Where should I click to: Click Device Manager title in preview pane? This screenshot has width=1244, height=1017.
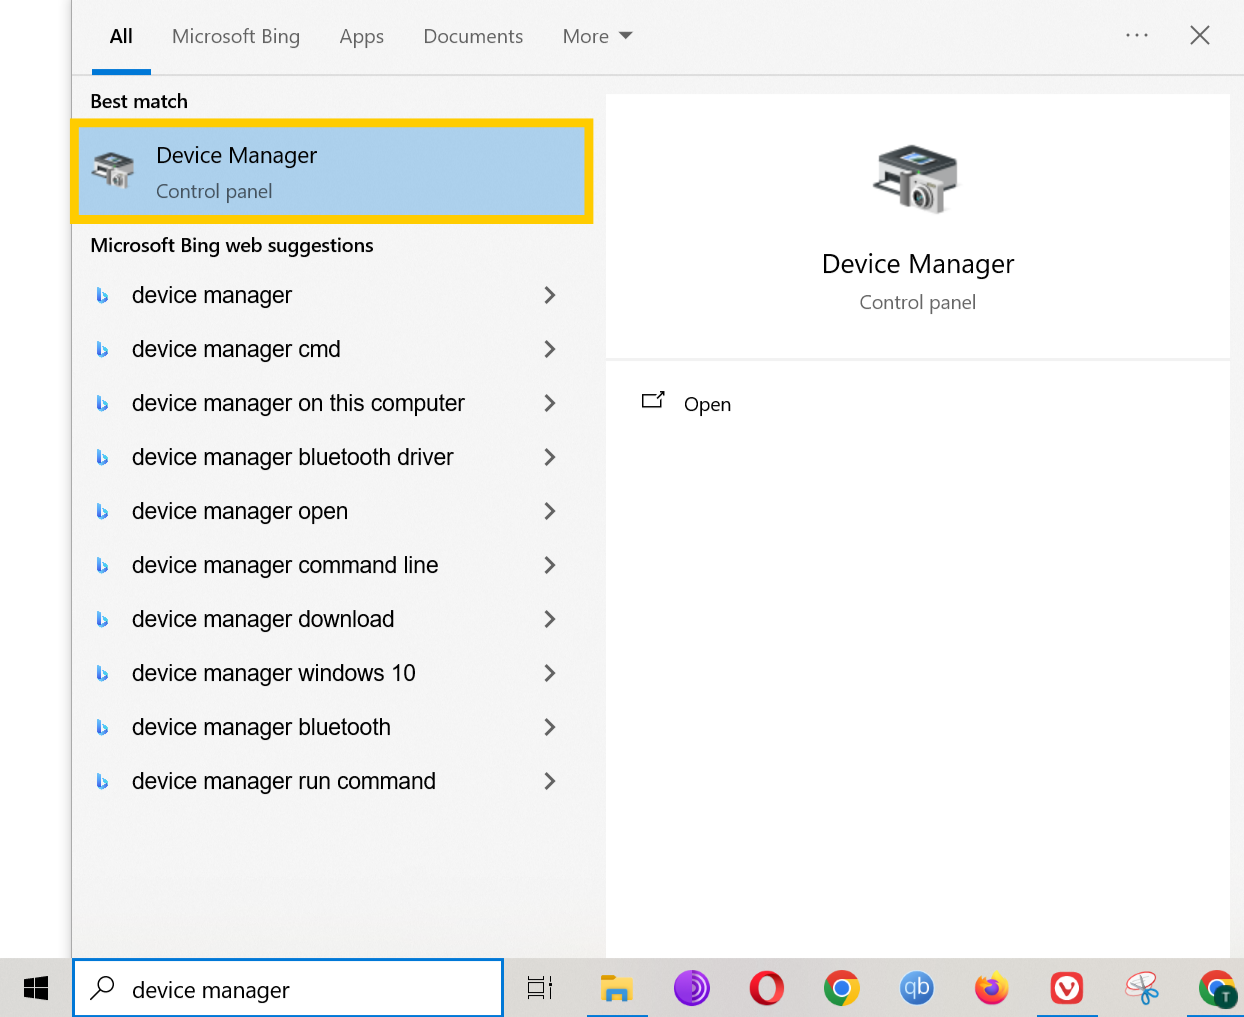click(918, 264)
